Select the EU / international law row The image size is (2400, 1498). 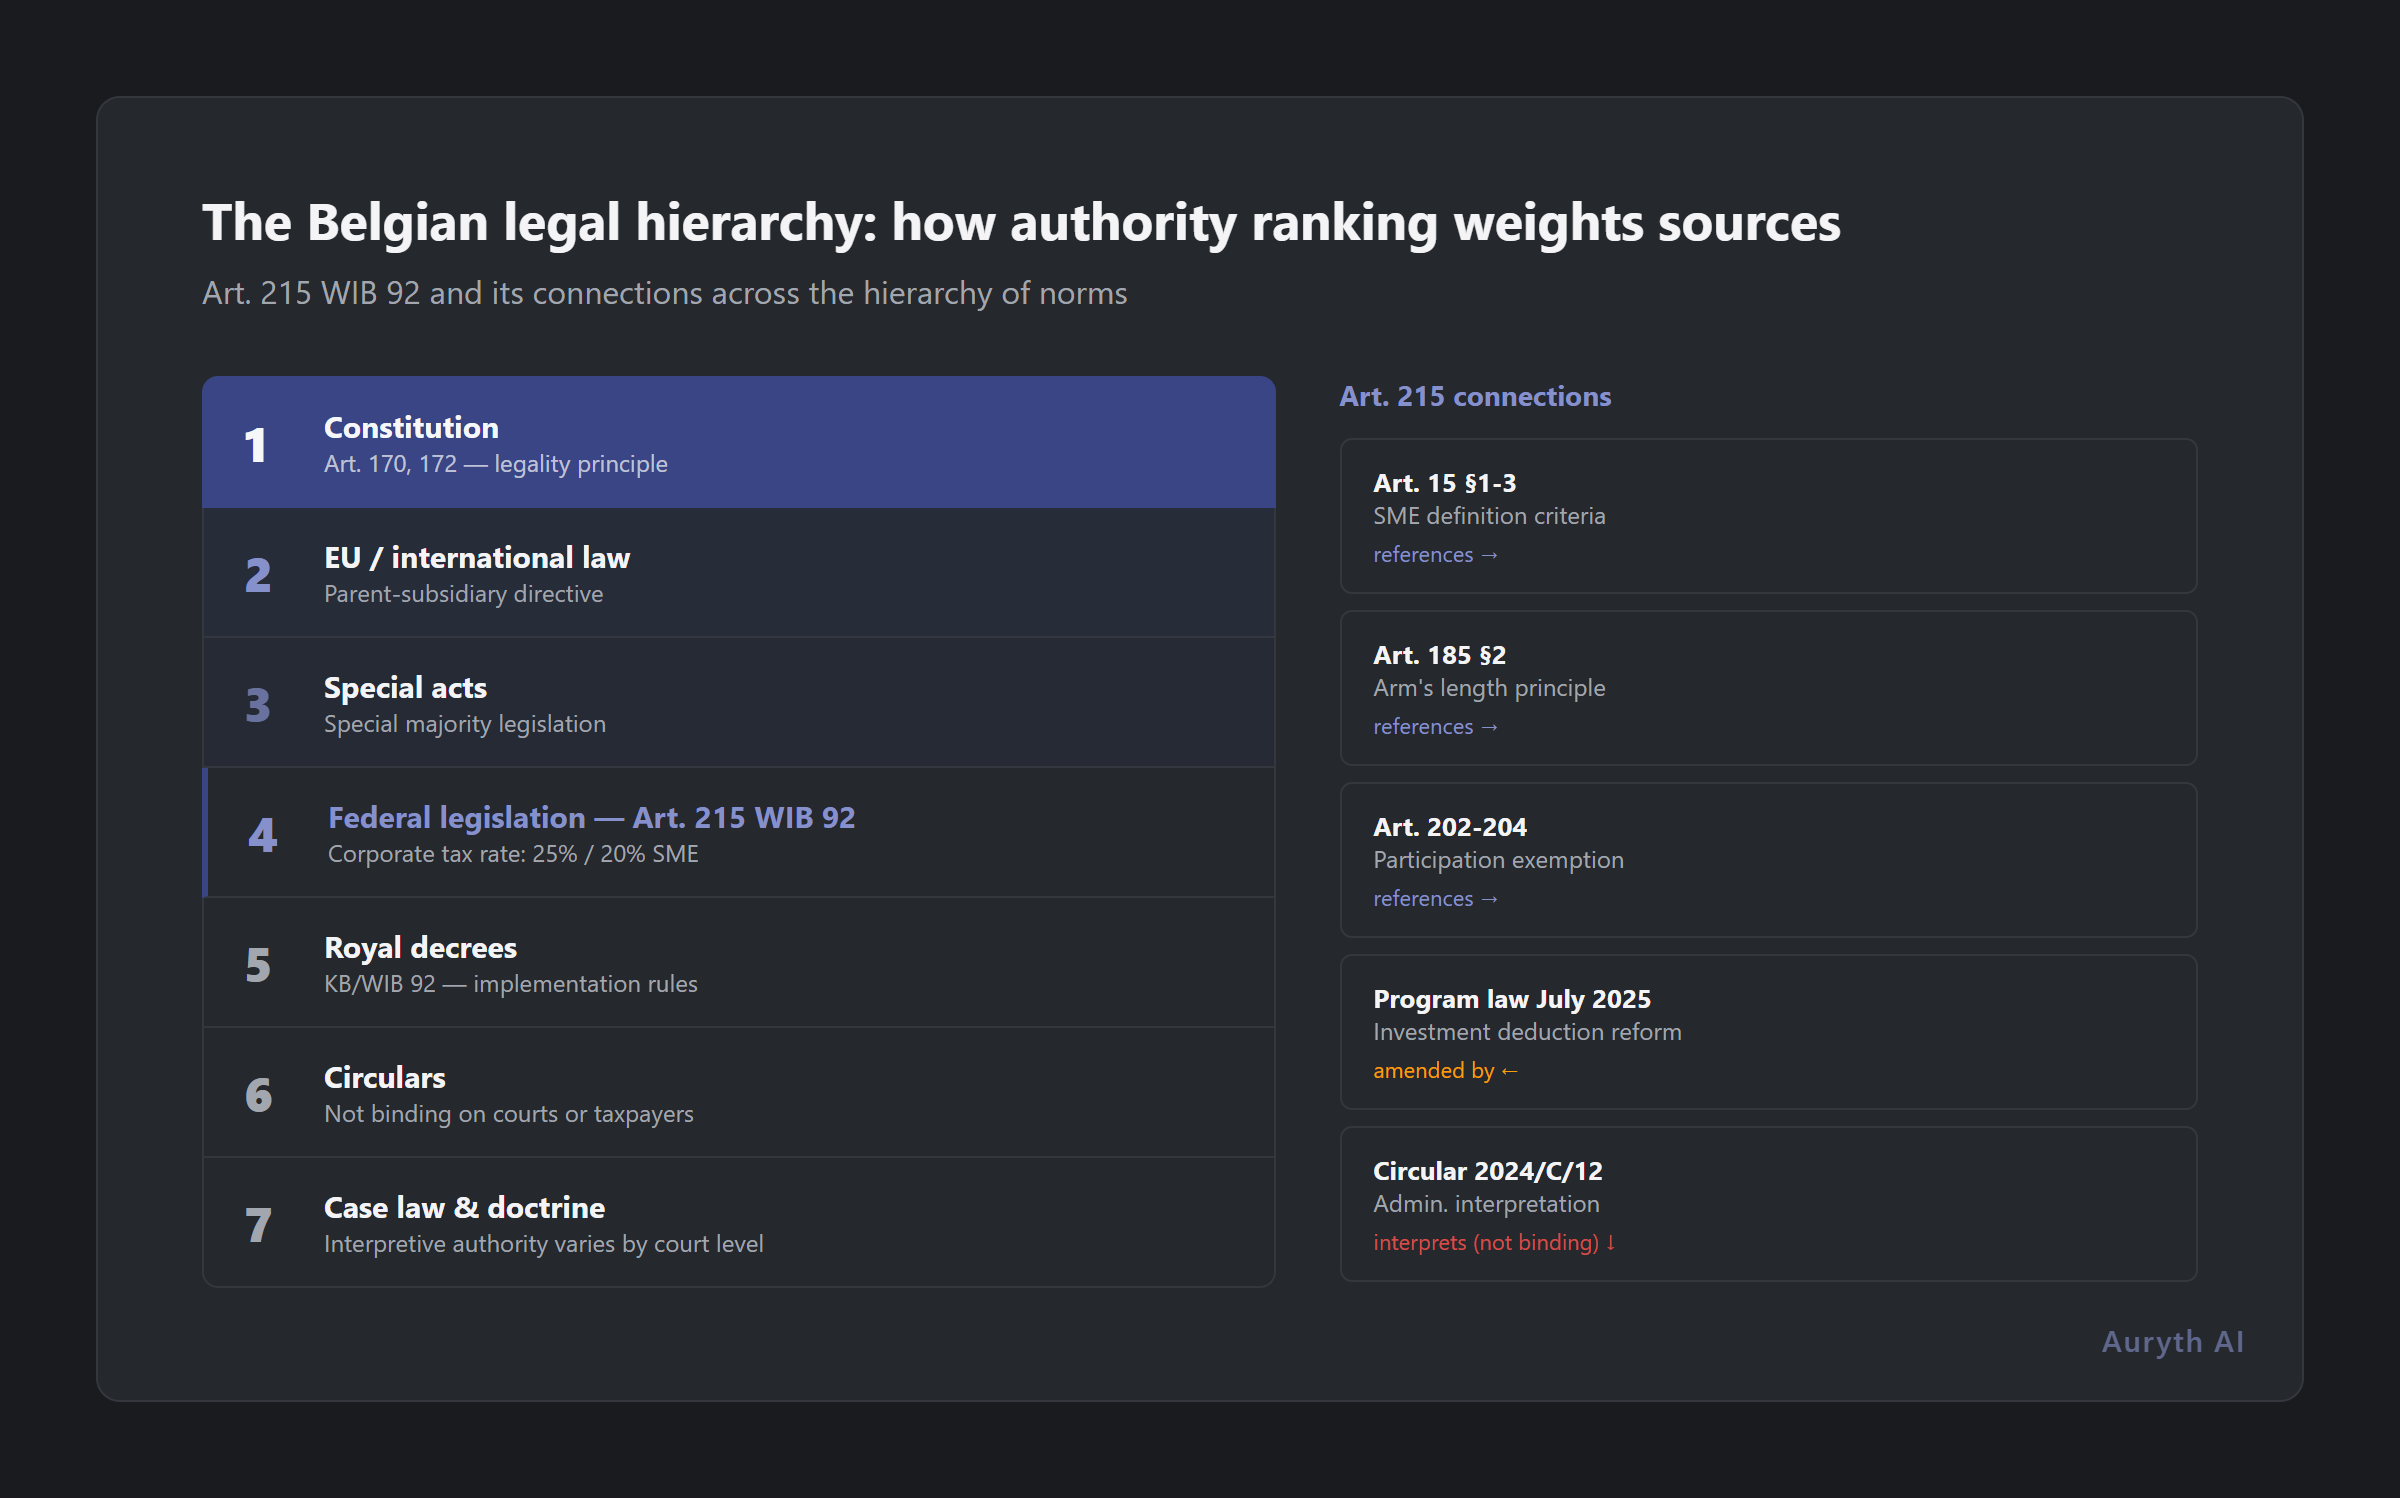click(739, 572)
